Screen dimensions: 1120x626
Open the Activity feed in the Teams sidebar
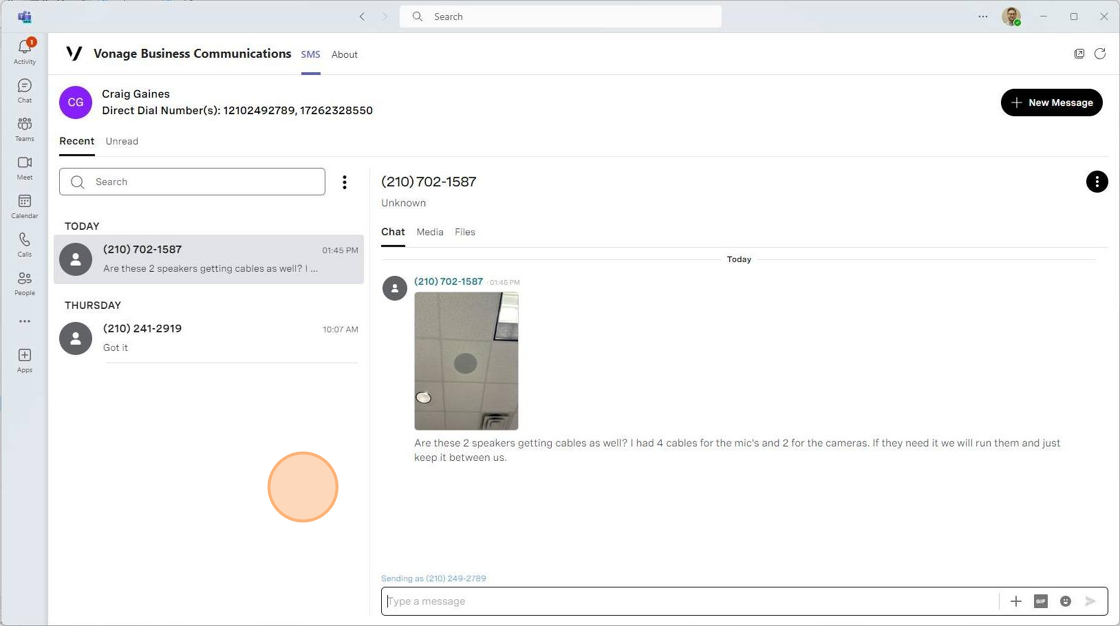click(x=24, y=51)
